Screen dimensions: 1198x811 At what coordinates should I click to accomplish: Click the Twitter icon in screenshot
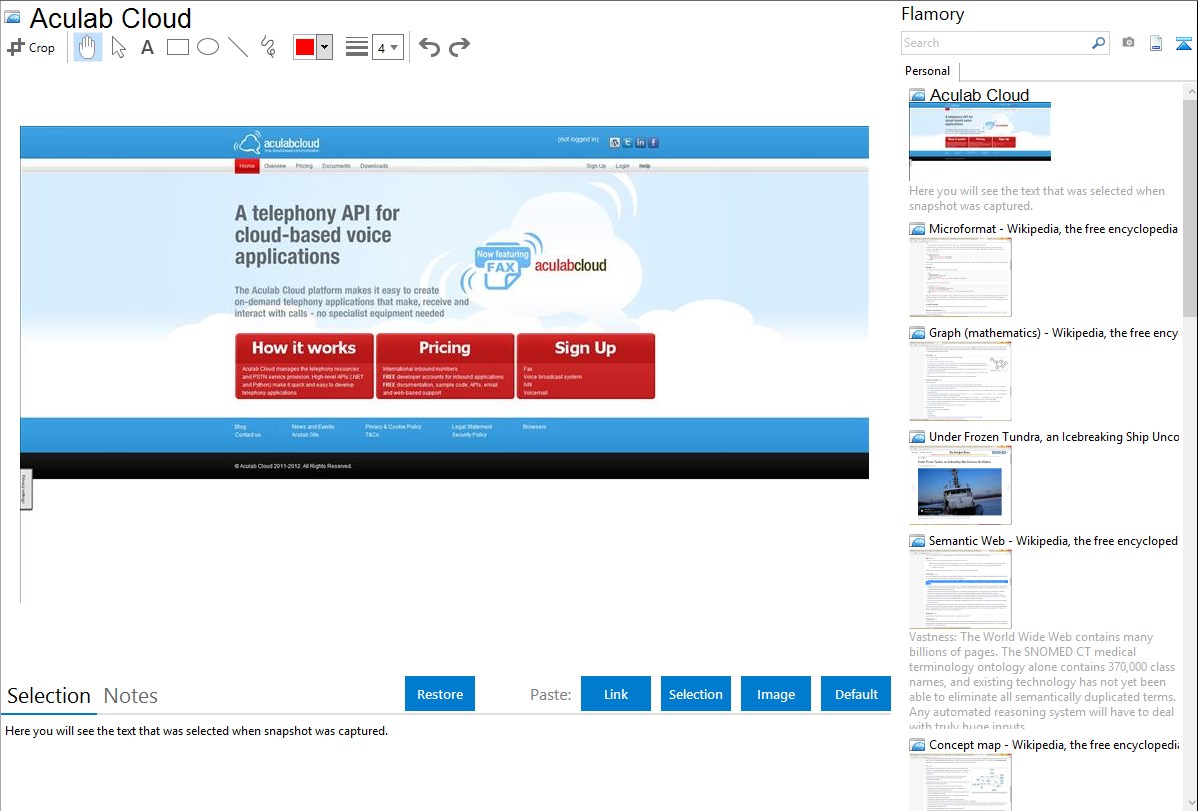[627, 142]
